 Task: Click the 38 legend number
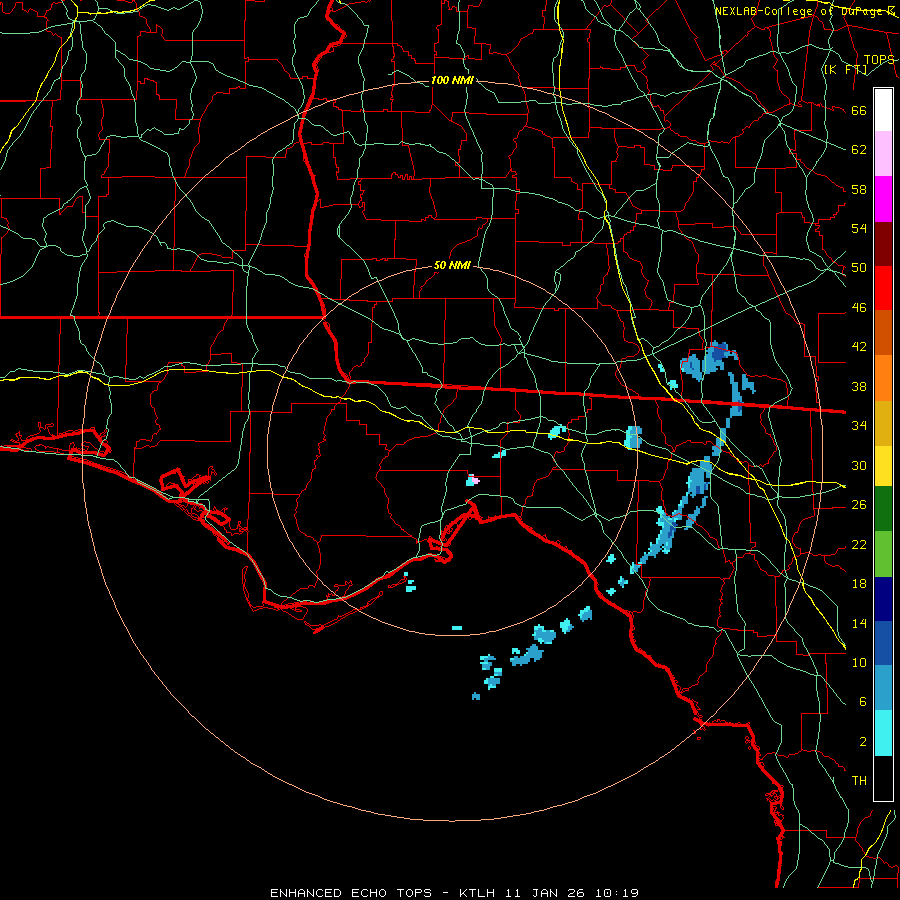pyautogui.click(x=859, y=386)
